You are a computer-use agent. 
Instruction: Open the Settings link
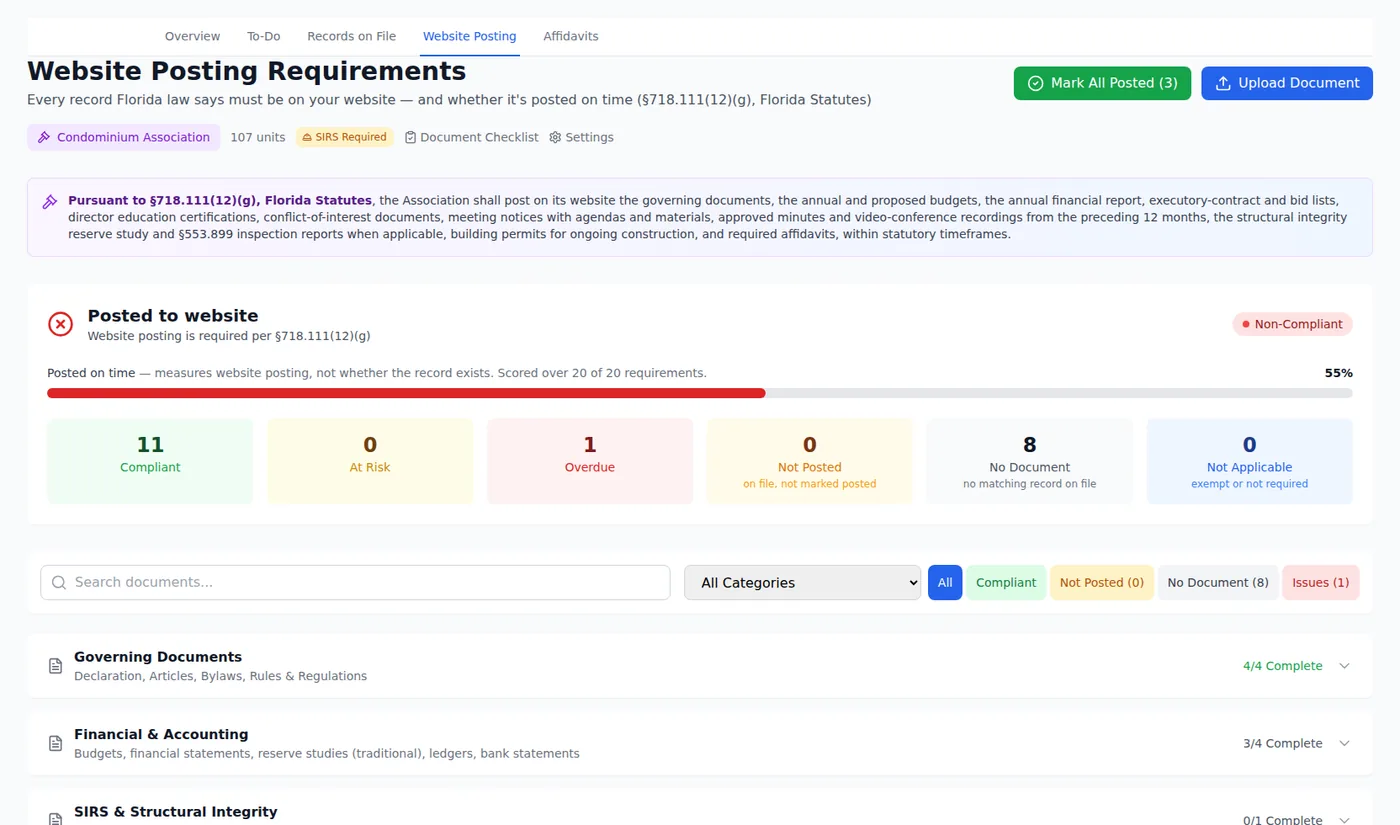[581, 137]
